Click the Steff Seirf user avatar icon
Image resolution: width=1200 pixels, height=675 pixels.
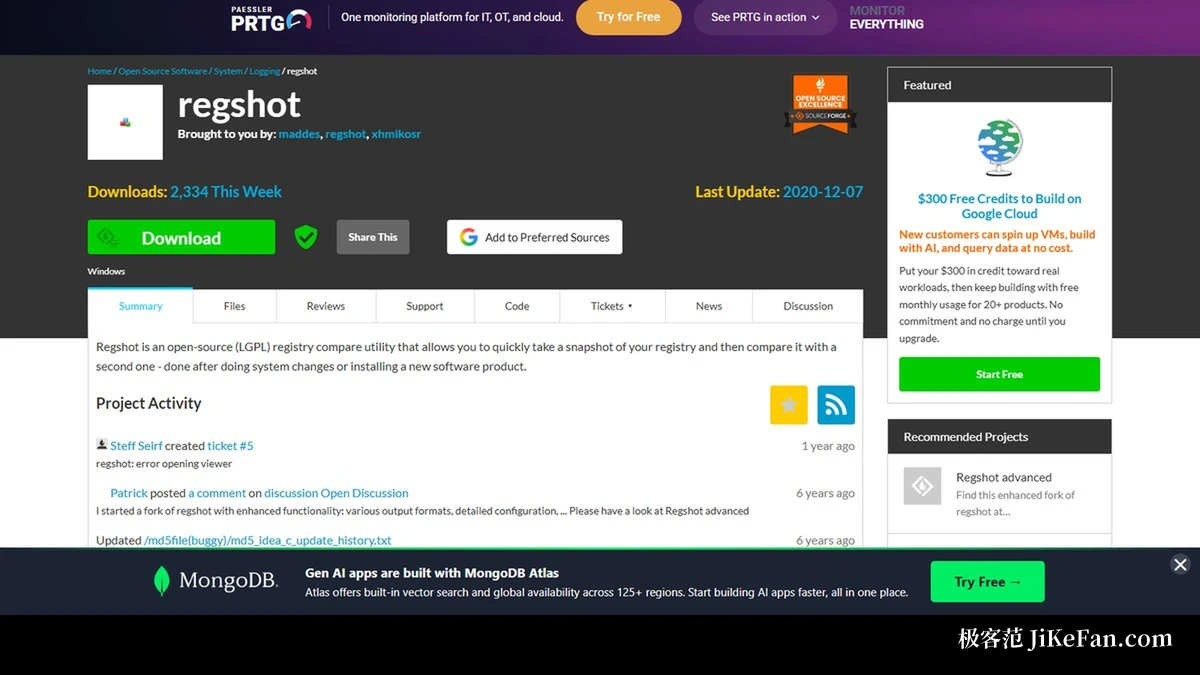(x=102, y=445)
